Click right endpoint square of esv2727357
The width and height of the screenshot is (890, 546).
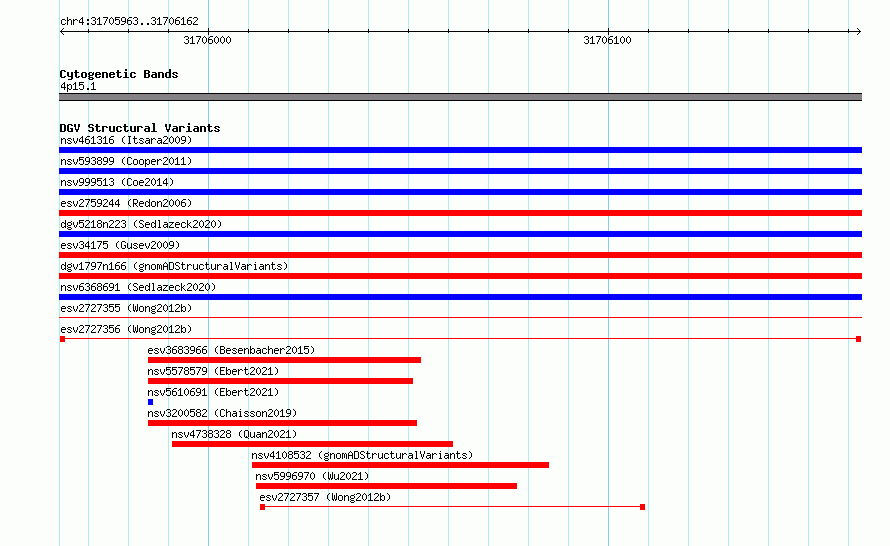(643, 507)
